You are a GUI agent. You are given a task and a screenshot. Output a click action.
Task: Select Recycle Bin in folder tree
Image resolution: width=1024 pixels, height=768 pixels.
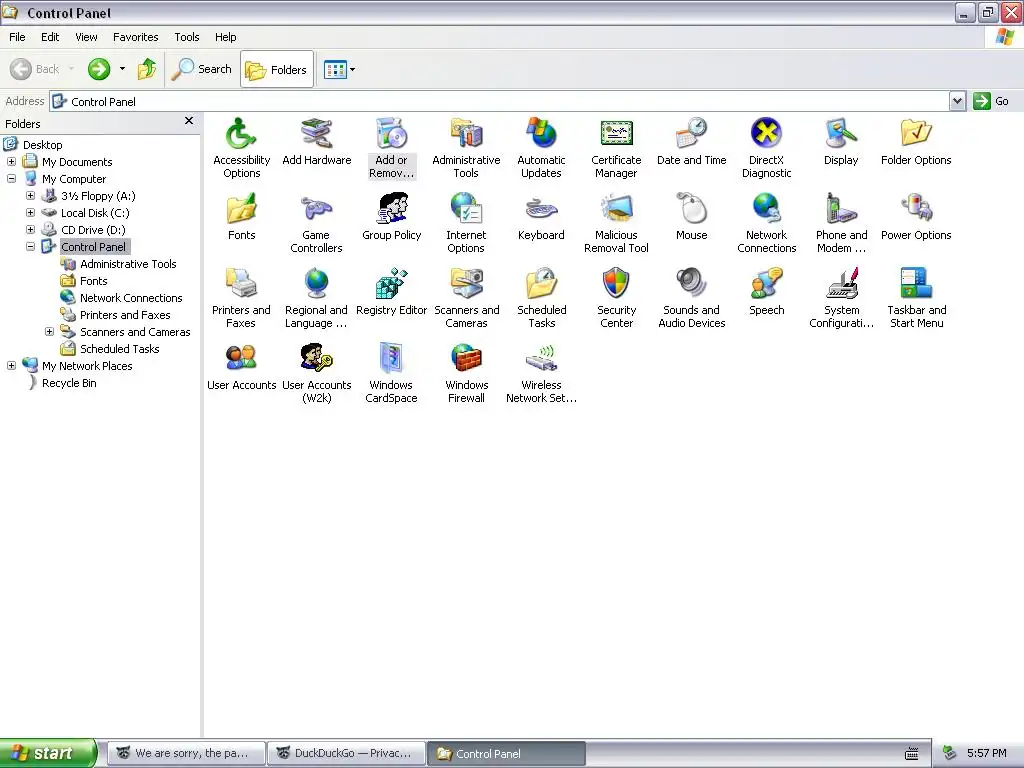(69, 383)
